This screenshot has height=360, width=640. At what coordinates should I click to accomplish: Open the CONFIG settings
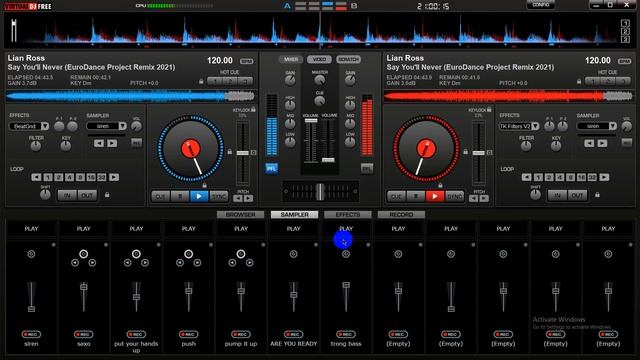pyautogui.click(x=540, y=5)
